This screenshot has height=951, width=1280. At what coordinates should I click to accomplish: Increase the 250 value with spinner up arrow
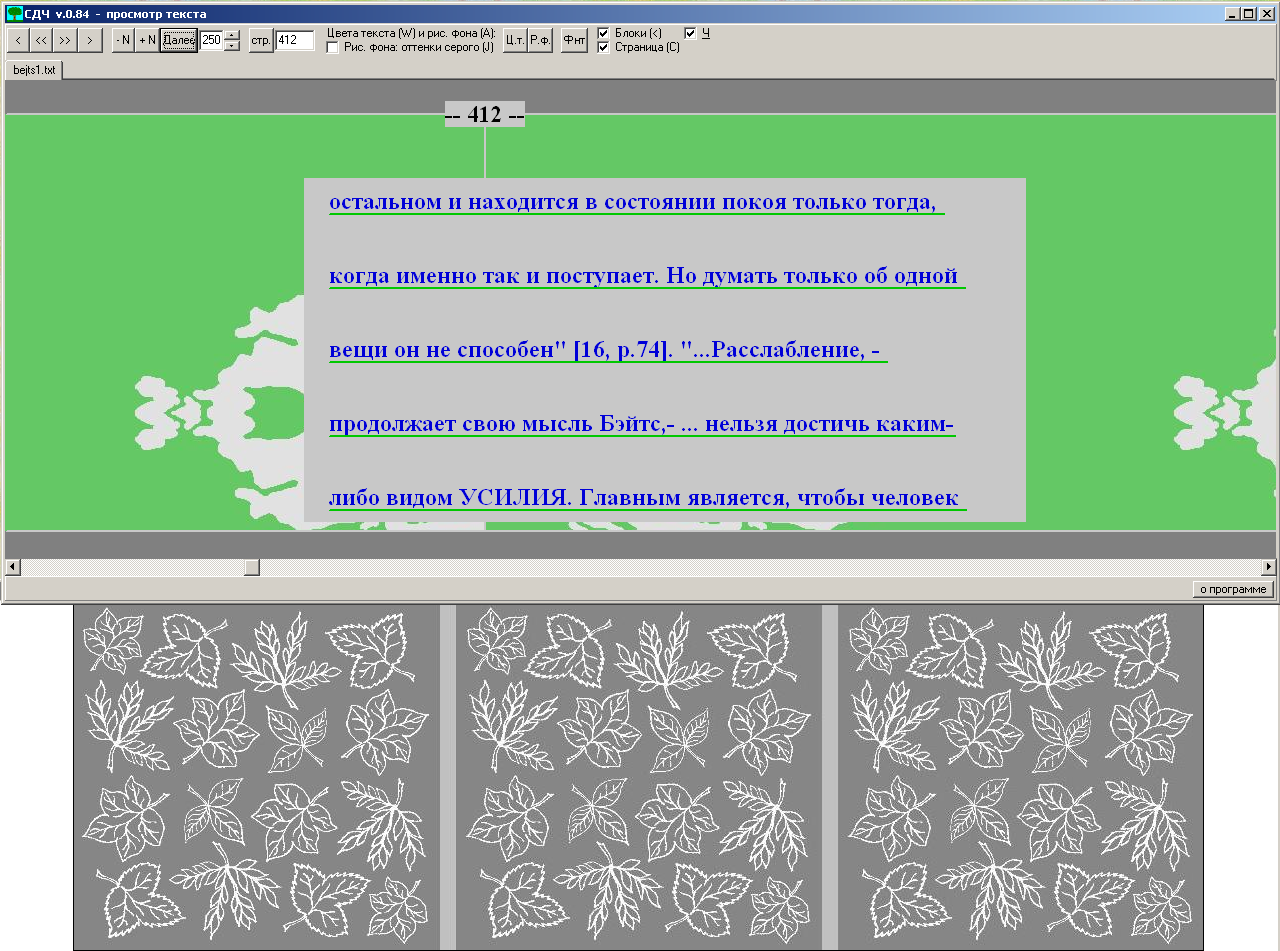[x=232, y=35]
